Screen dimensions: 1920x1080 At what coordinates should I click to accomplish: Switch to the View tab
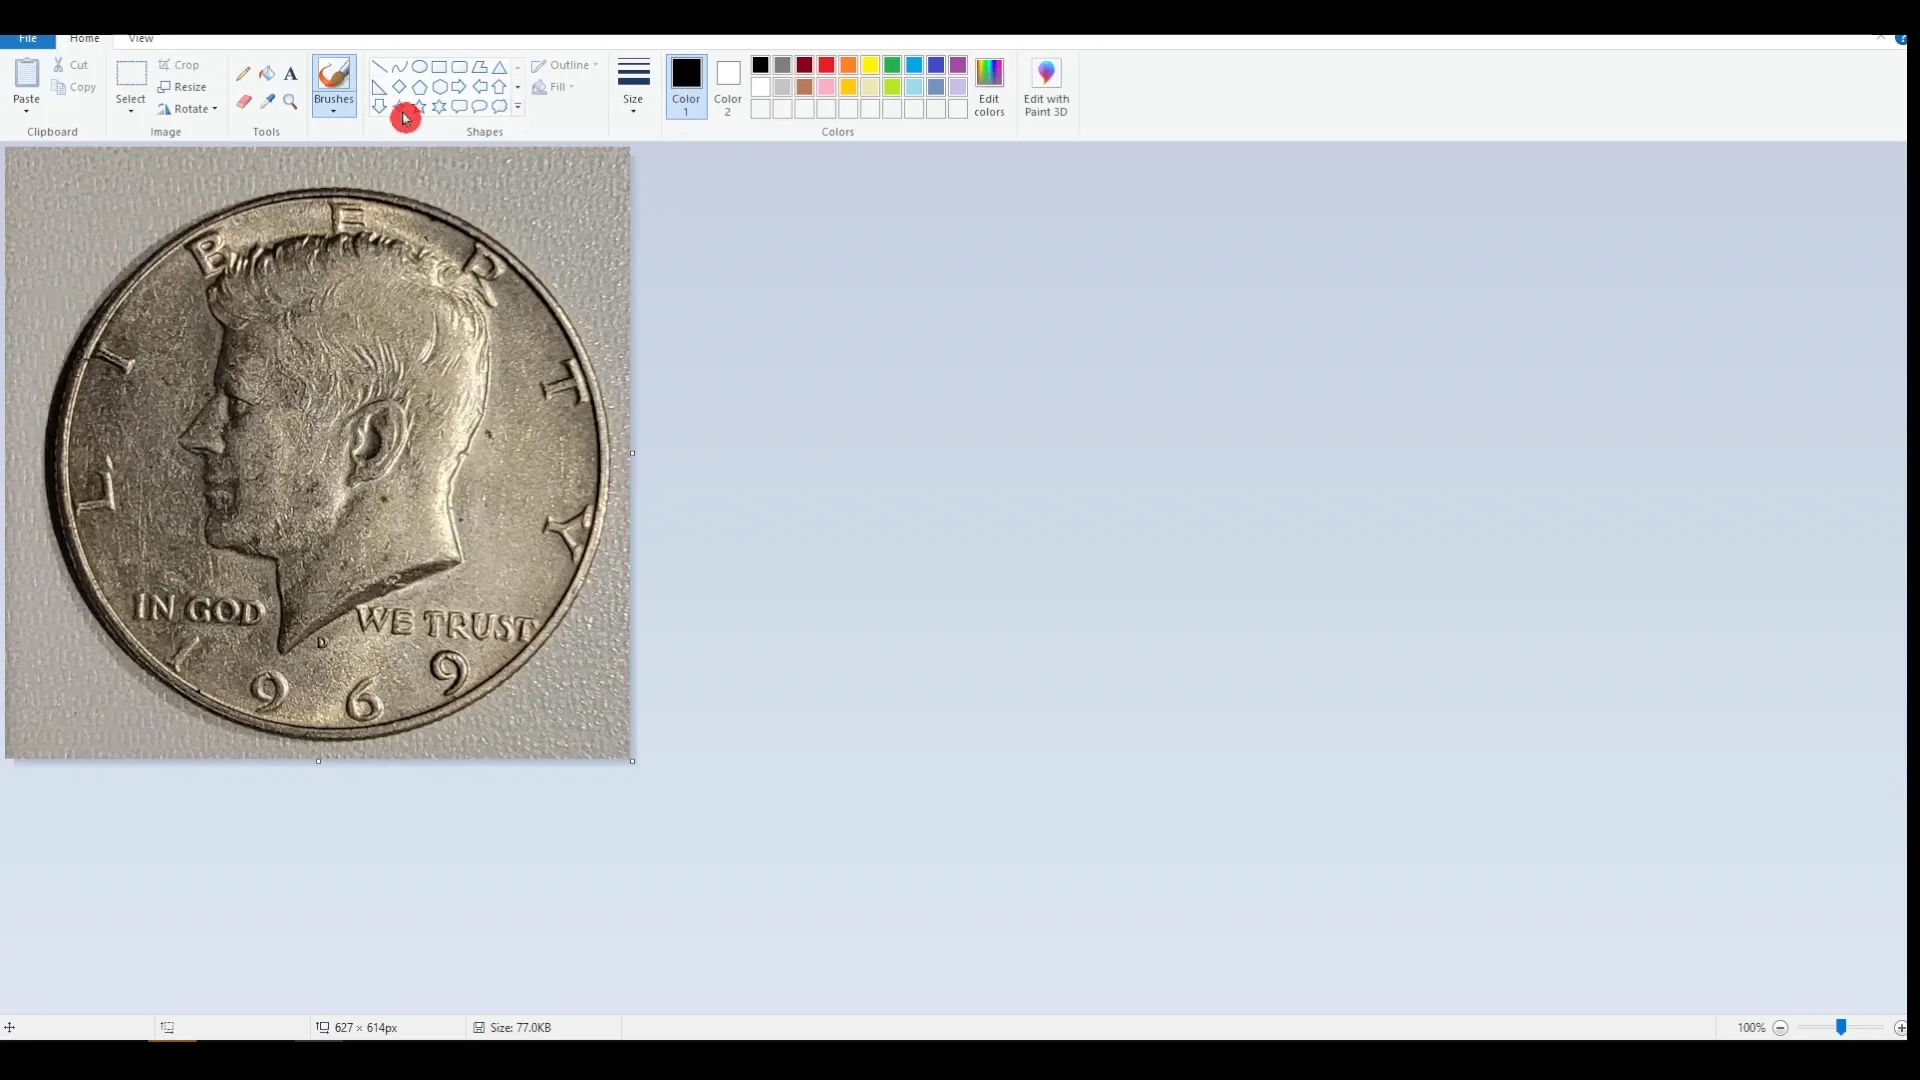[x=140, y=39]
